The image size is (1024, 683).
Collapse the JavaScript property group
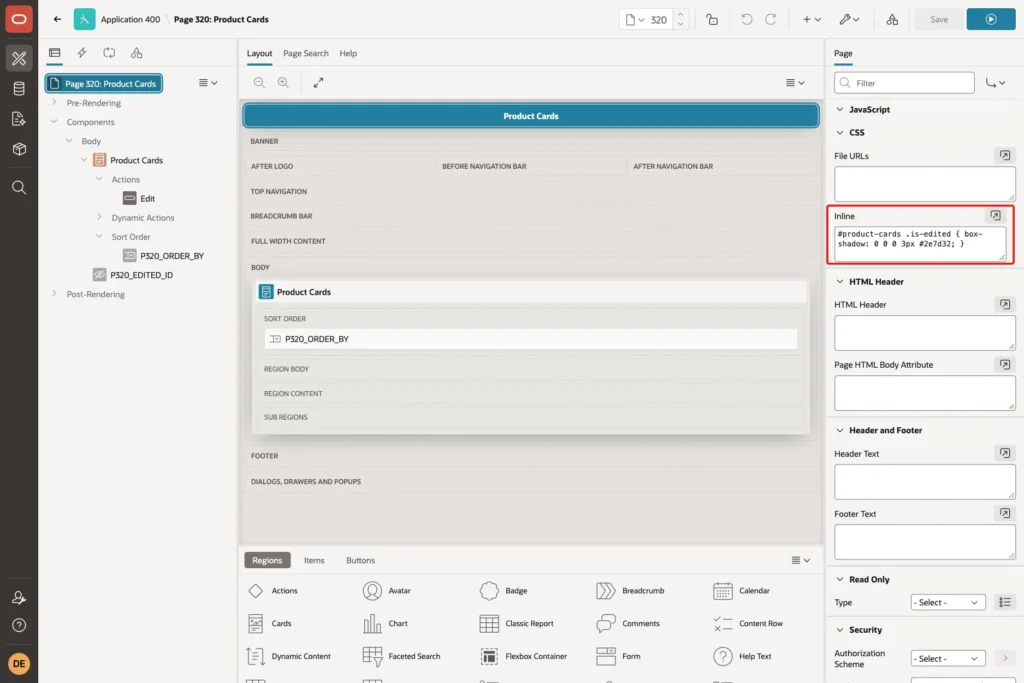click(x=840, y=109)
